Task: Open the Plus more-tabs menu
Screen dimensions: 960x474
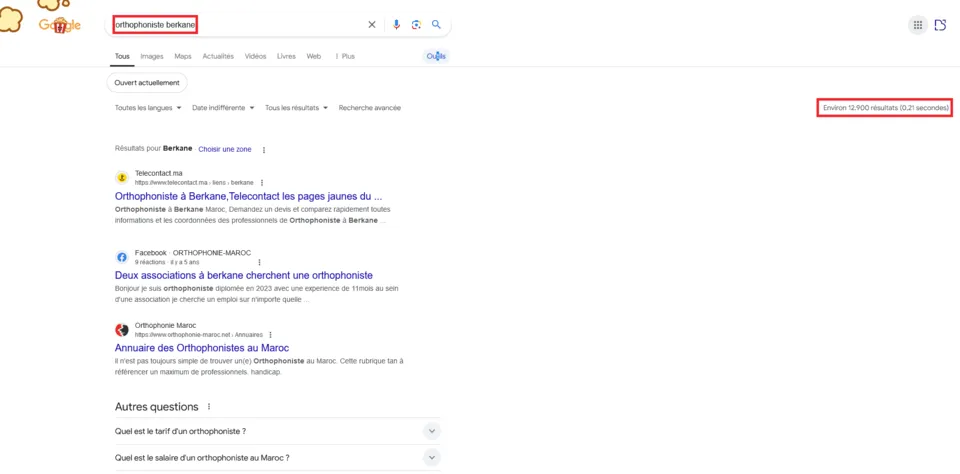Action: 345,56
